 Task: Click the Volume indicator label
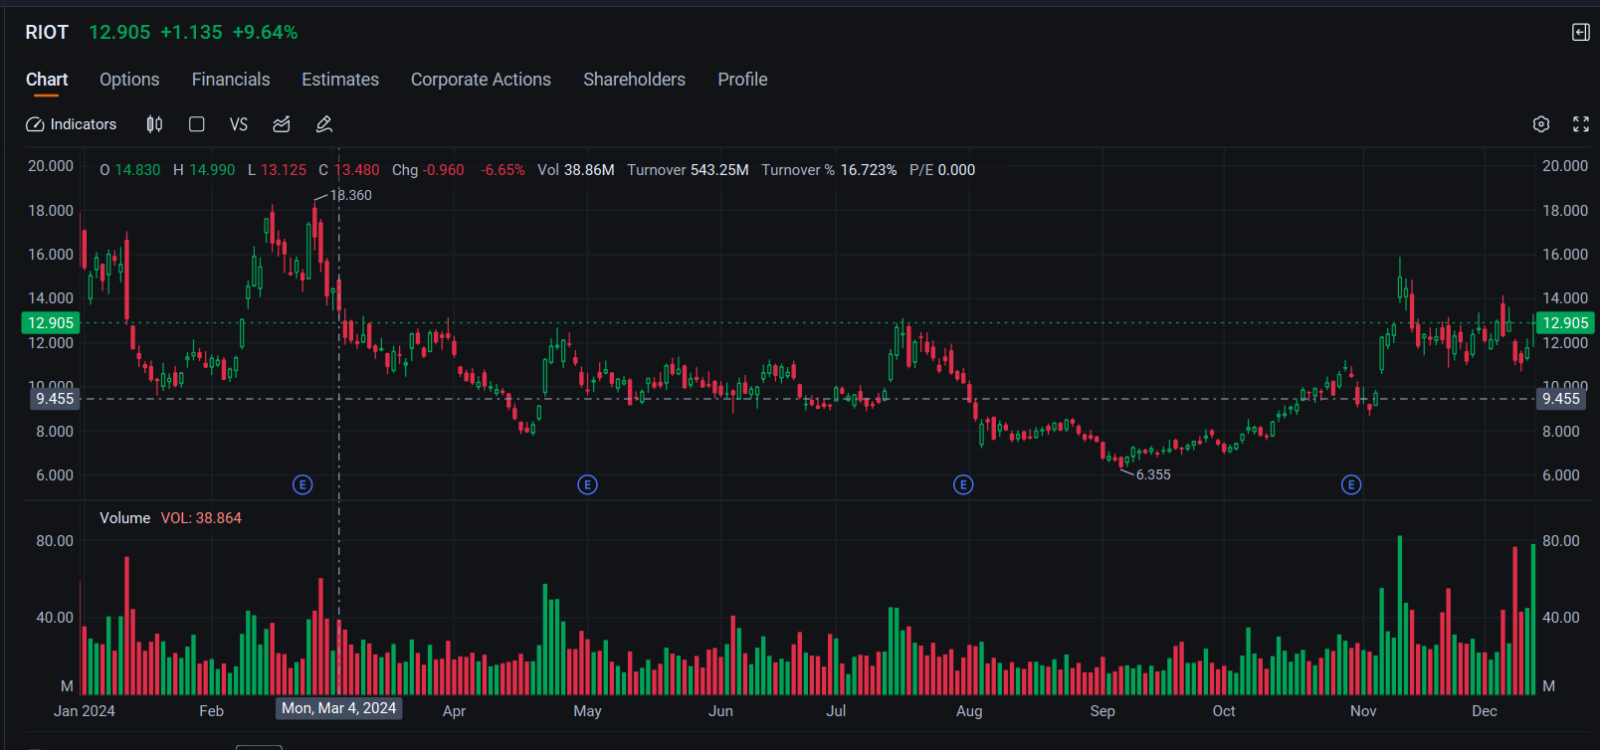coord(125,518)
